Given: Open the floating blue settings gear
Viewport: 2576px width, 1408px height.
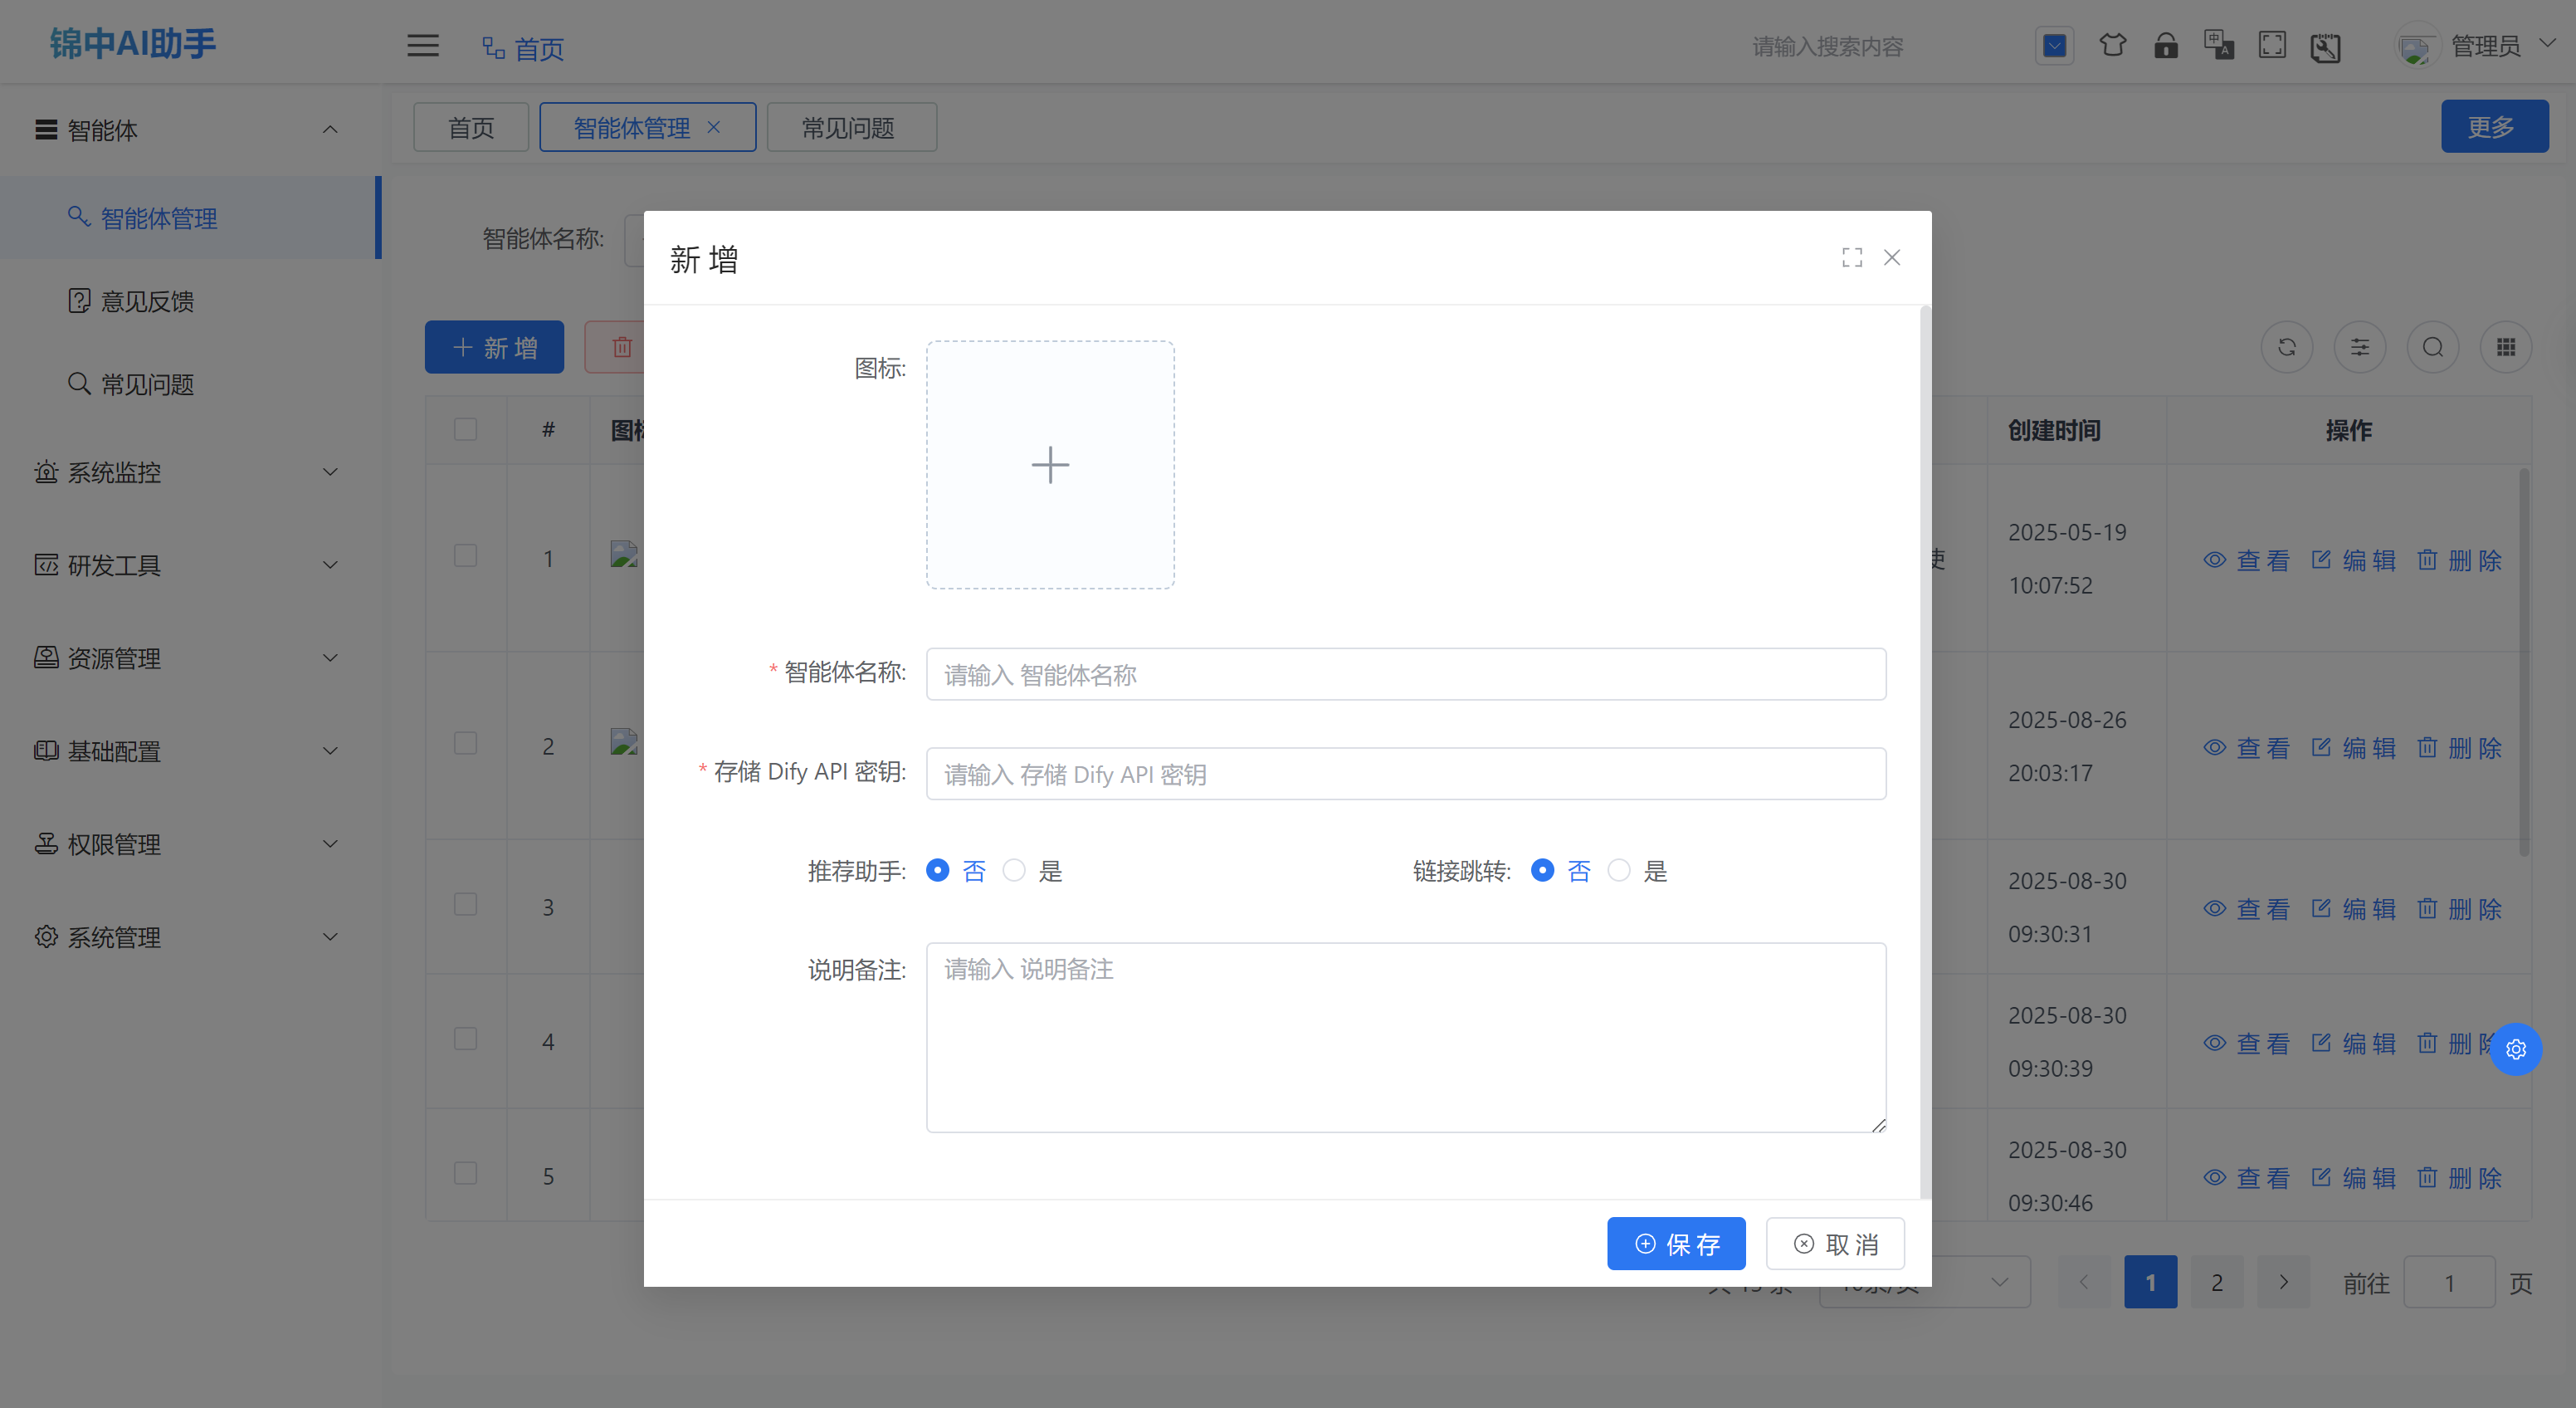Looking at the screenshot, I should (2516, 1049).
